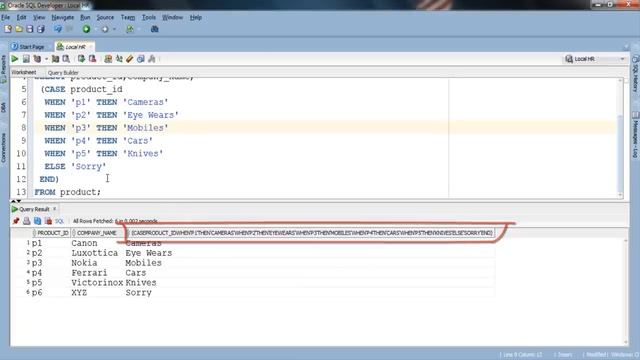640x360 pixels.
Task: Sort by the PRODUCT_ID column header
Action: tap(51, 233)
